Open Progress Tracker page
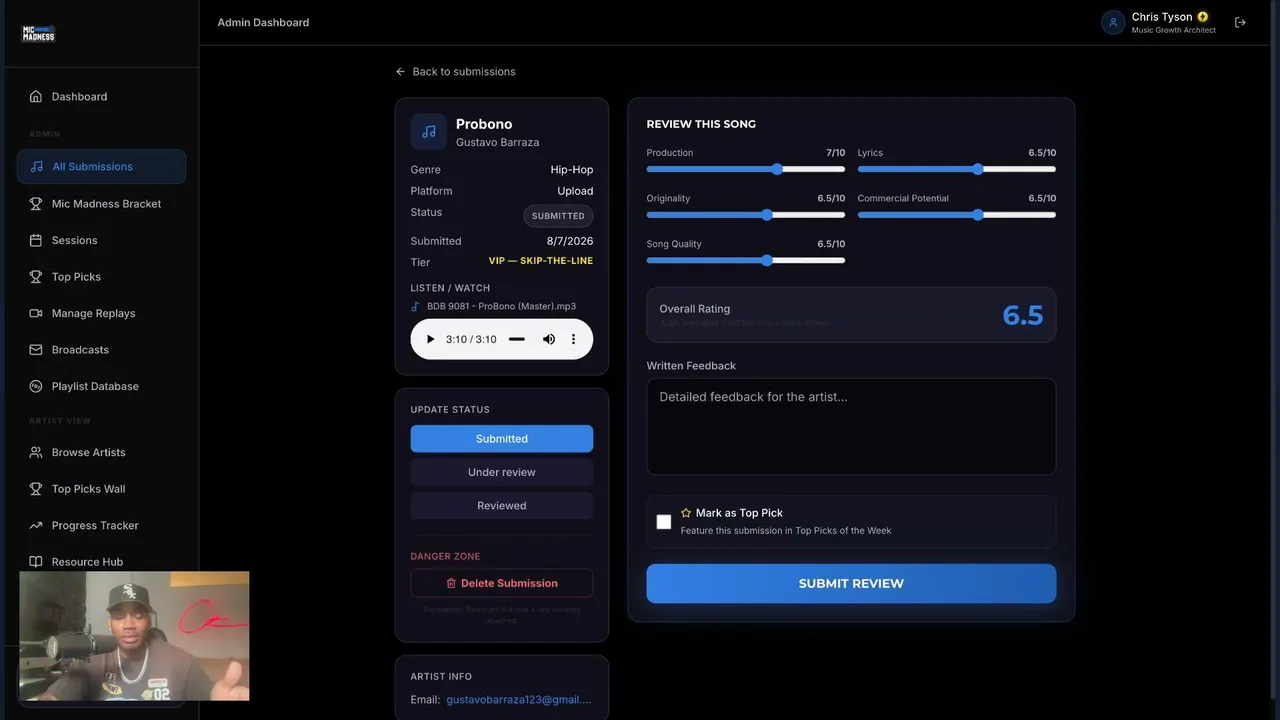Image resolution: width=1280 pixels, height=720 pixels. tap(101, 525)
